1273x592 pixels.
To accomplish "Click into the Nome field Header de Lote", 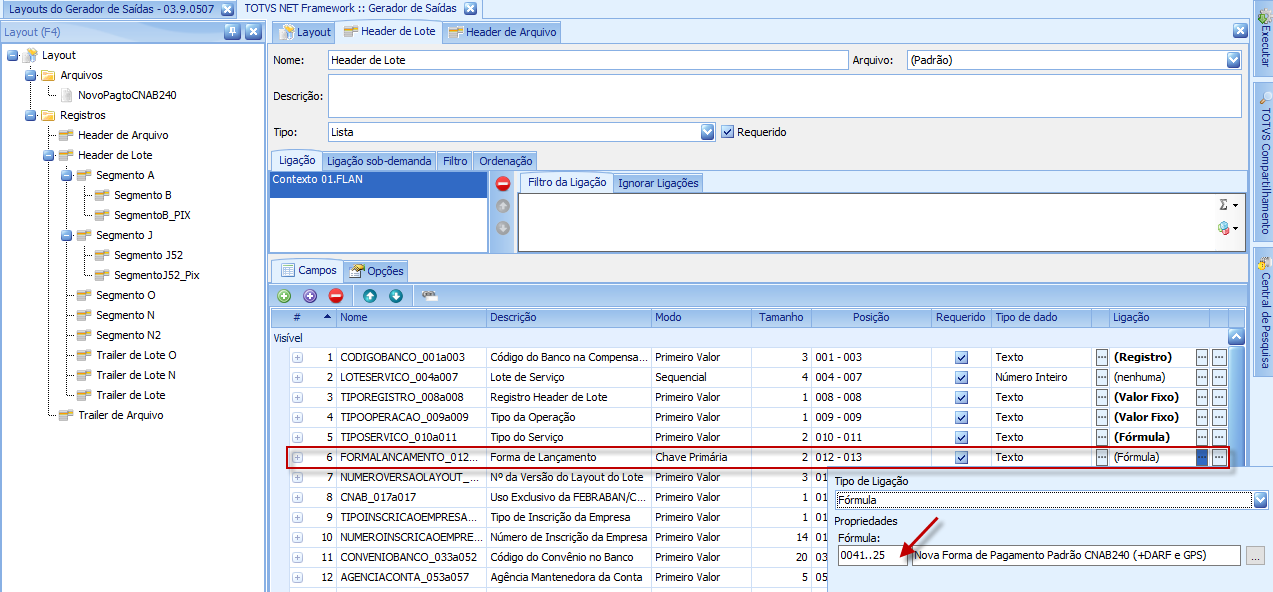I will point(588,60).
